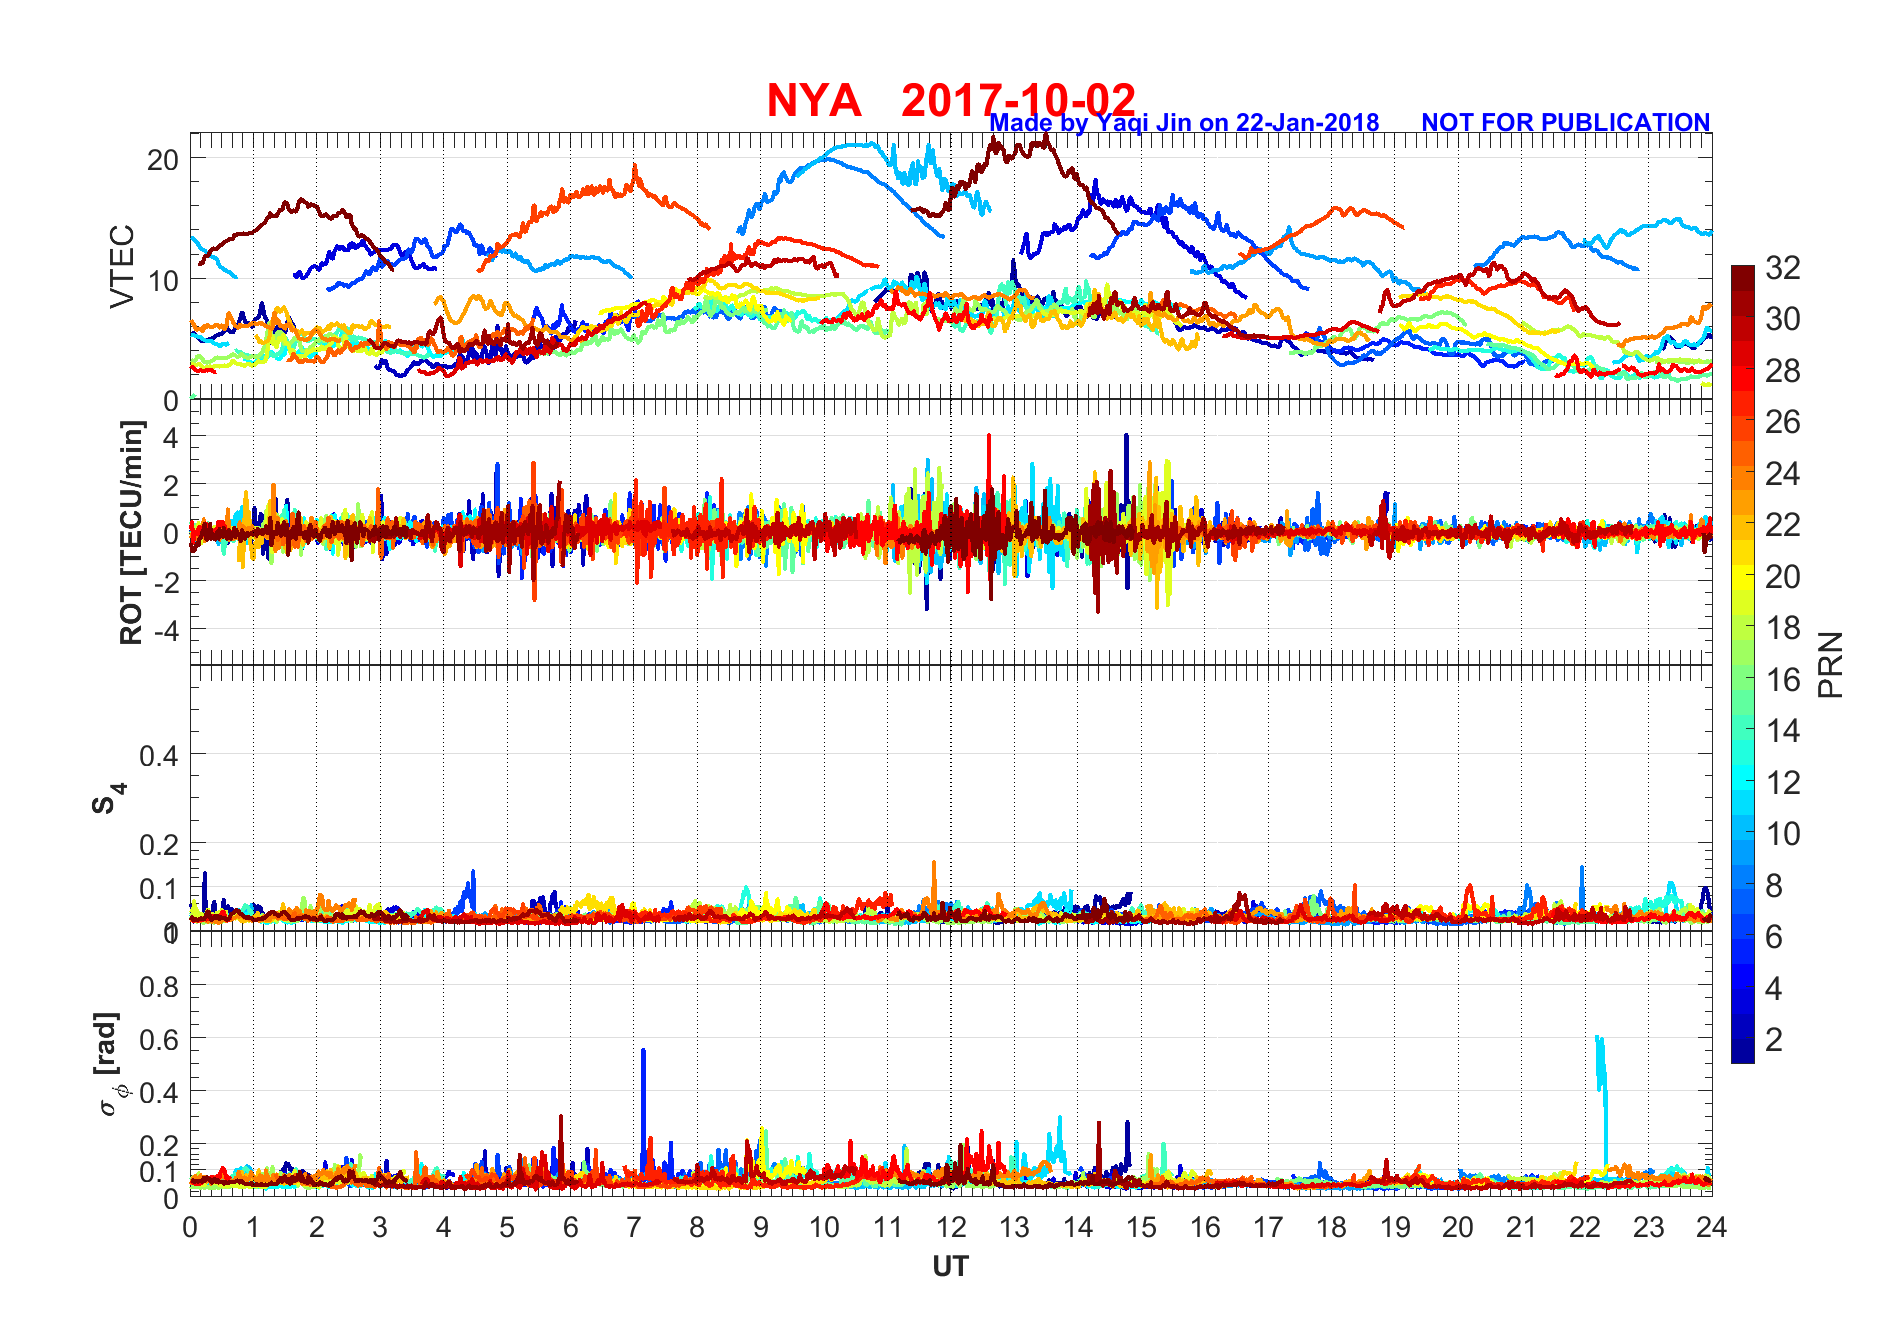This screenshot has height=1330, width=1902.
Task: Click the blue sigma-phi spike just after 7 UT
Action: click(643, 1110)
